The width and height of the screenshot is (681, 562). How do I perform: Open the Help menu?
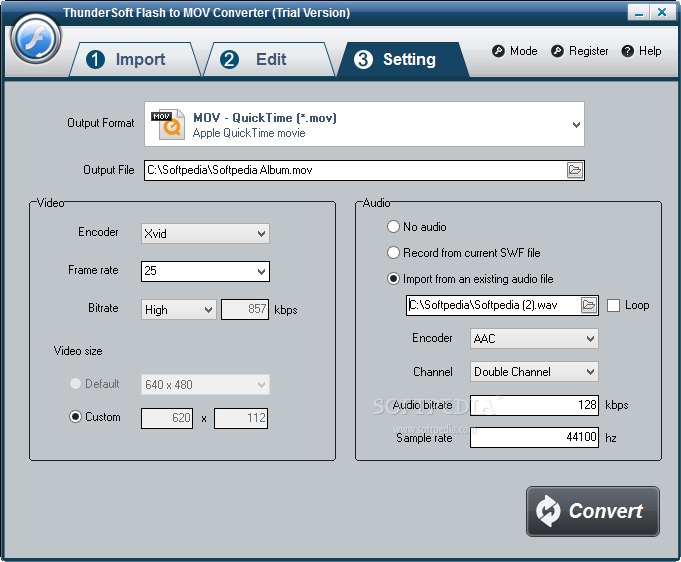[641, 51]
